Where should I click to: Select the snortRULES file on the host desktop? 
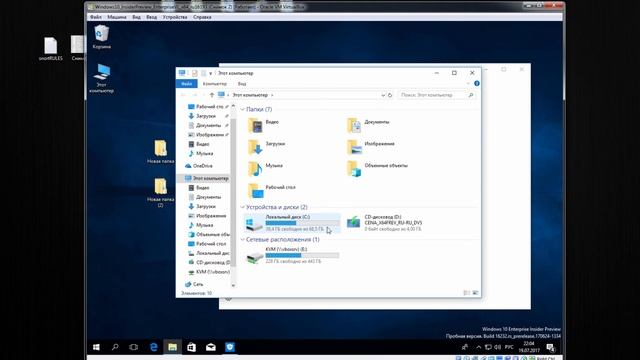[x=51, y=49]
